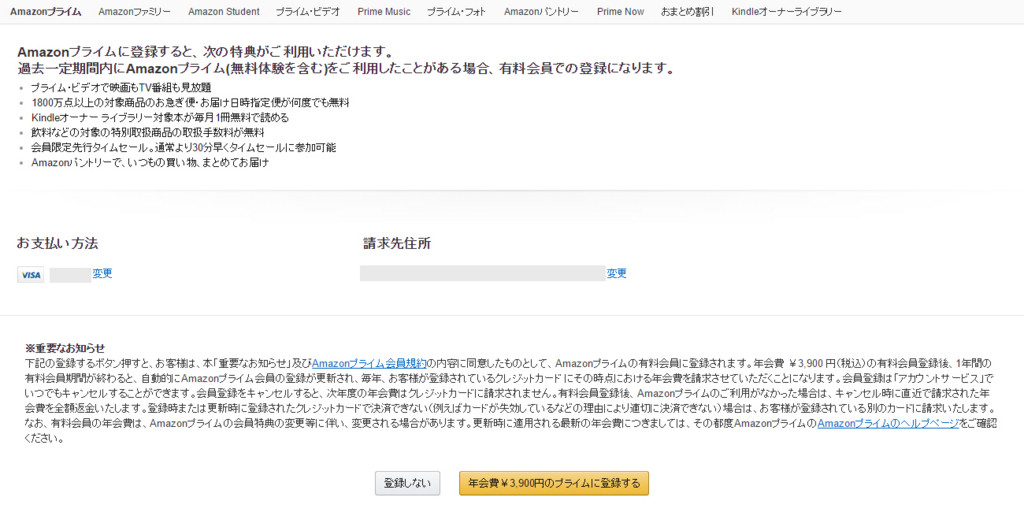This screenshot has height=512, width=1024.
Task: Click the masked billing address field
Action: pyautogui.click(x=483, y=274)
